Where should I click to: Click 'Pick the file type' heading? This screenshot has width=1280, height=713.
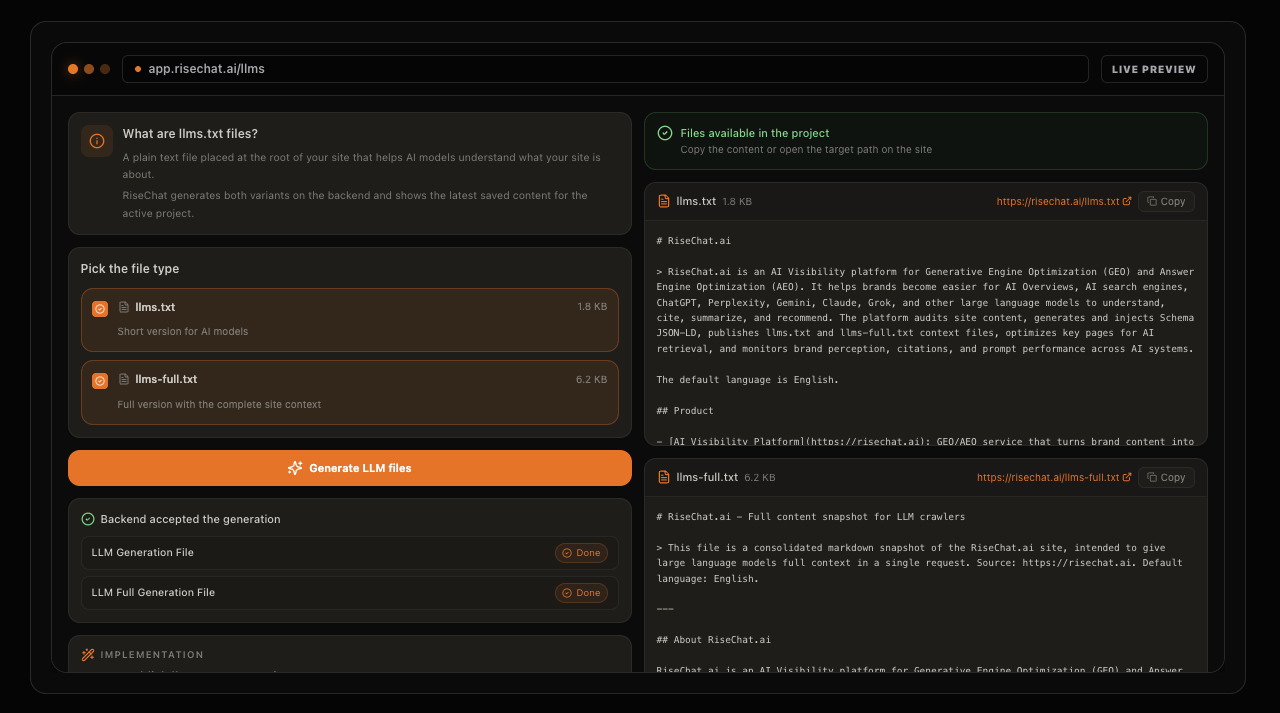(130, 269)
